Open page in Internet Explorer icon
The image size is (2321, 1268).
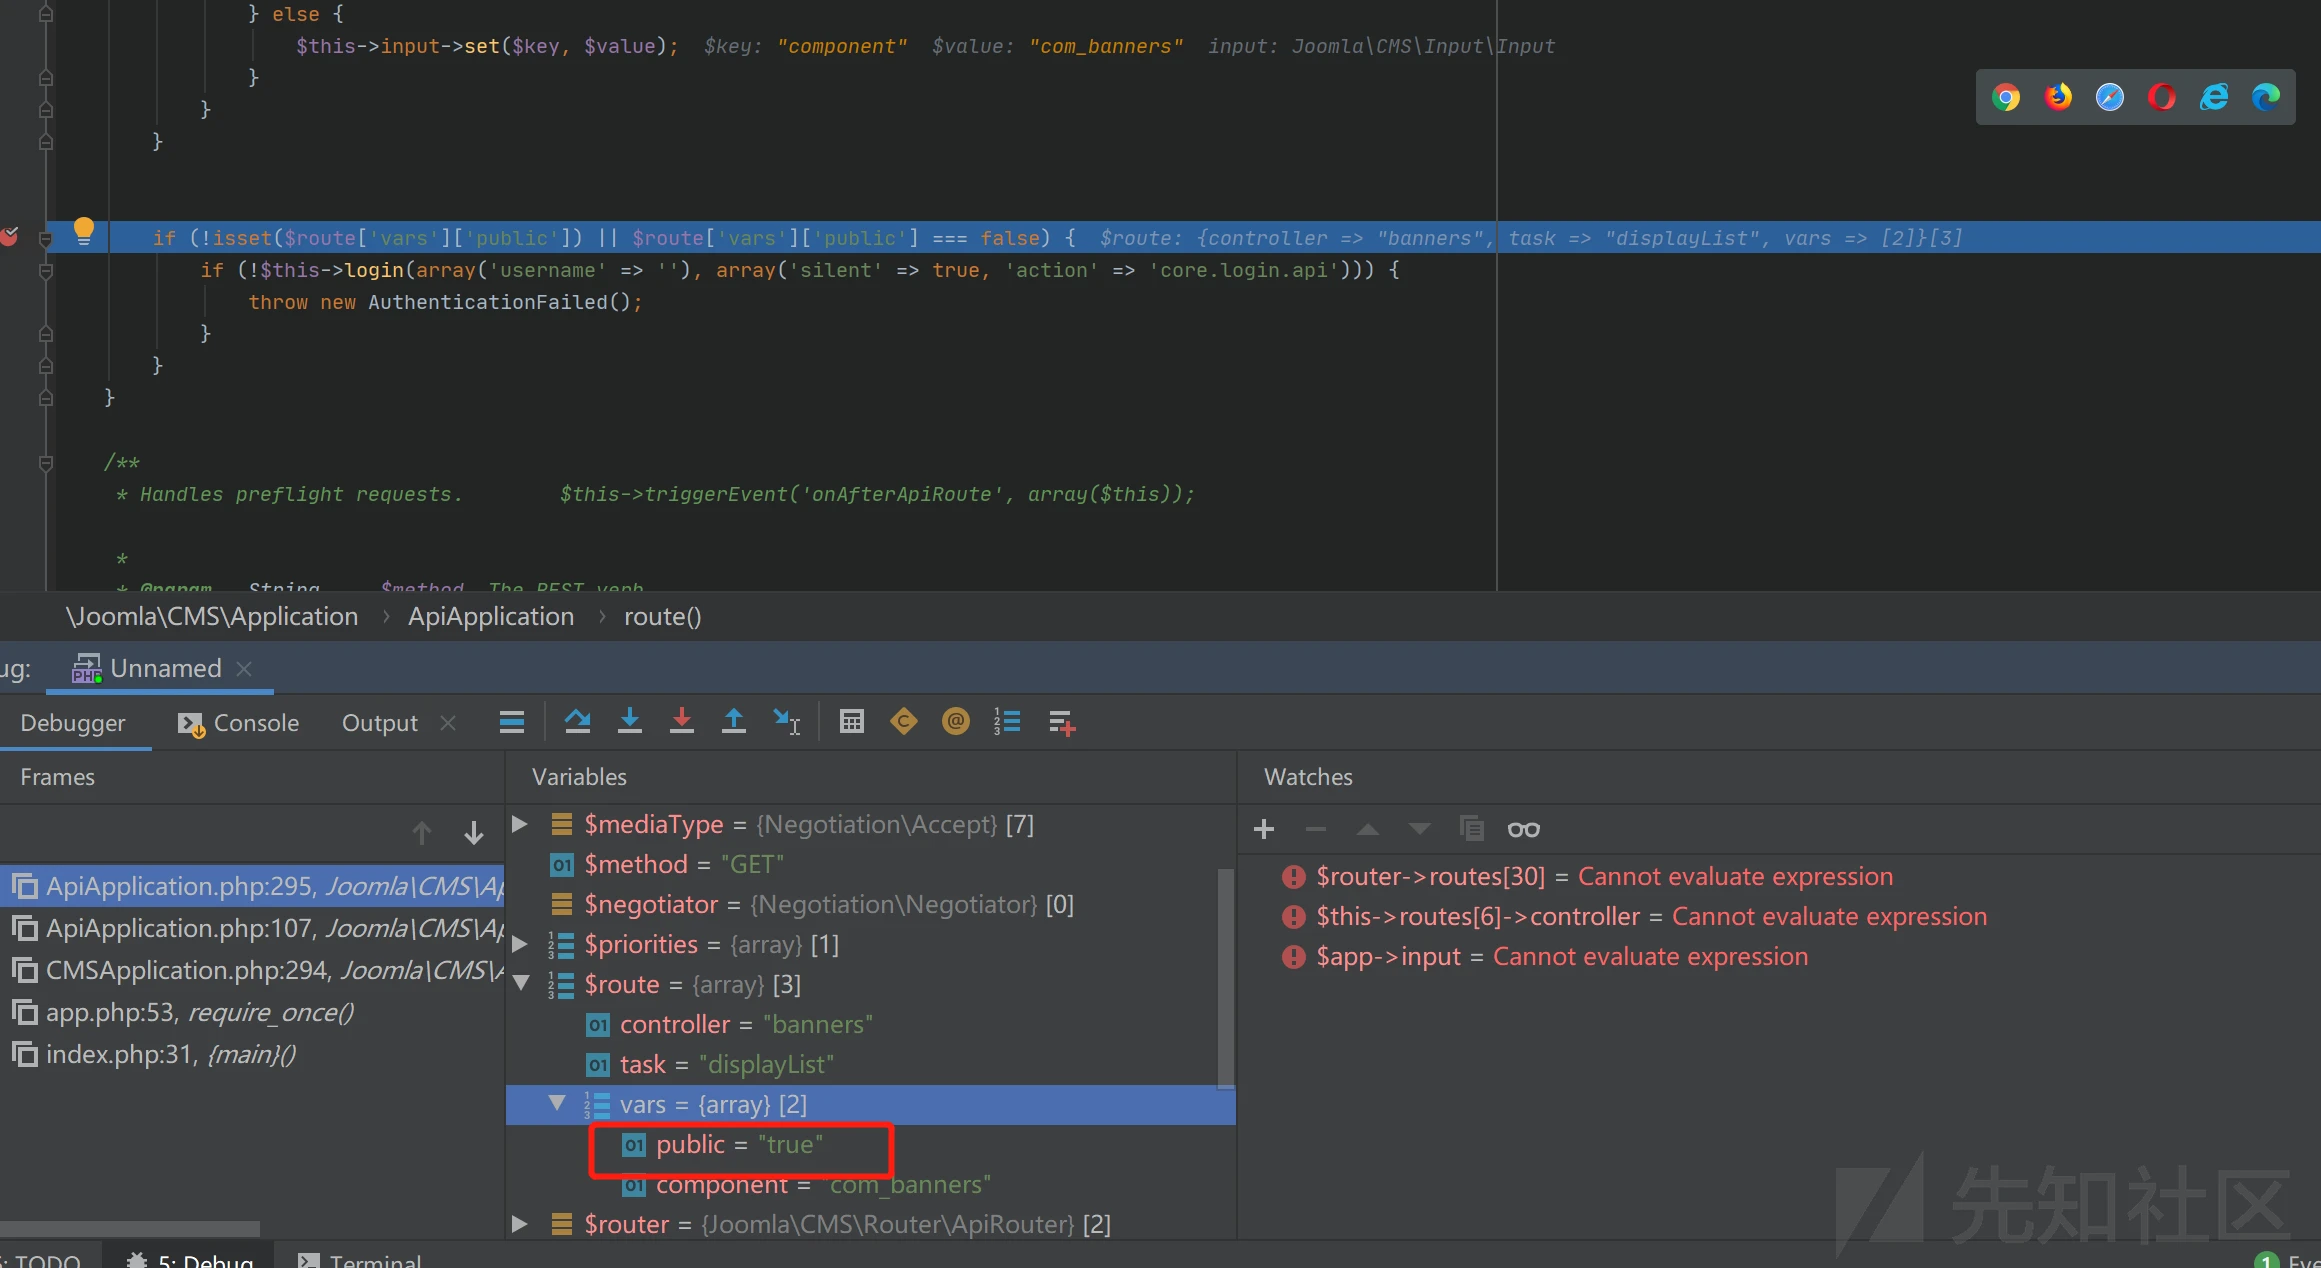click(x=2214, y=97)
